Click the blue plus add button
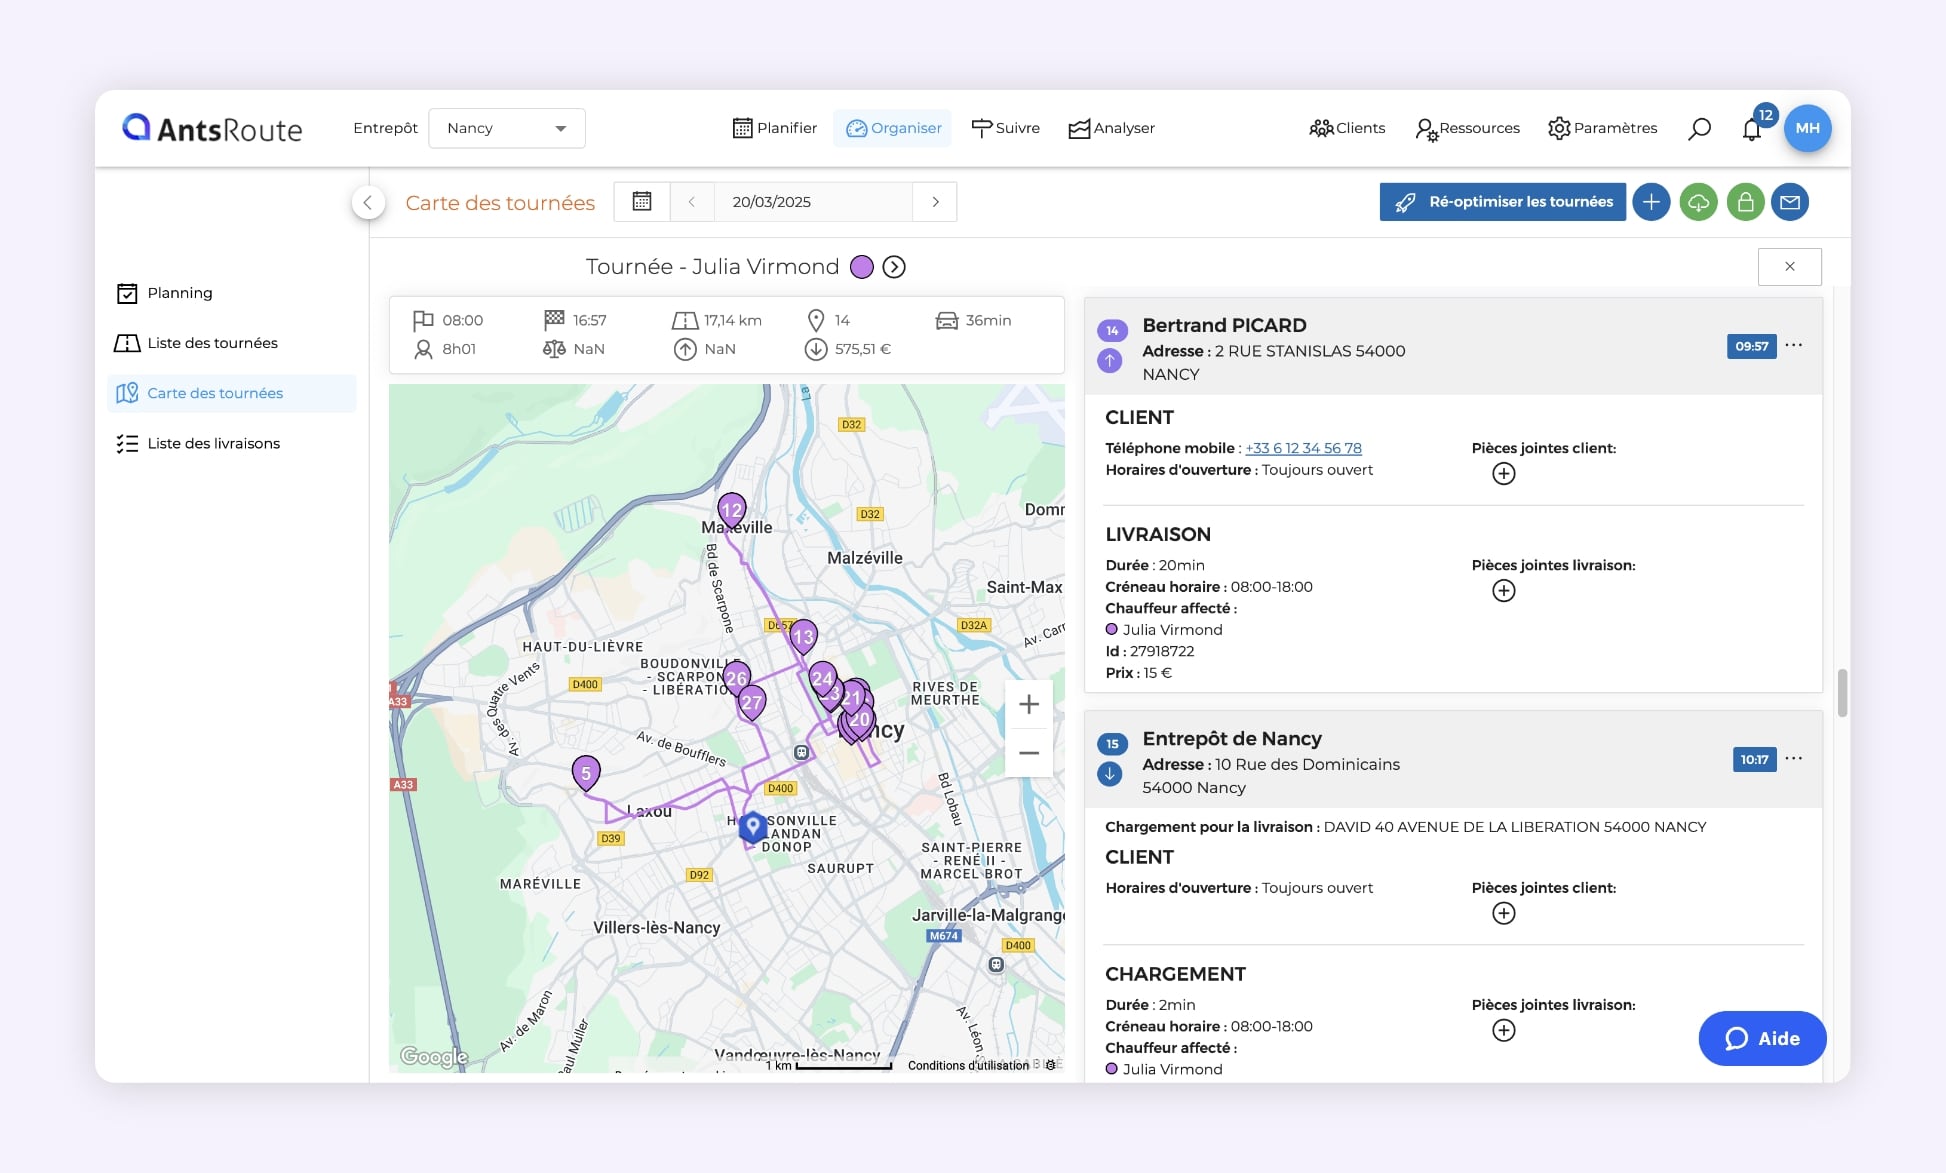This screenshot has height=1173, width=1946. [x=1651, y=202]
